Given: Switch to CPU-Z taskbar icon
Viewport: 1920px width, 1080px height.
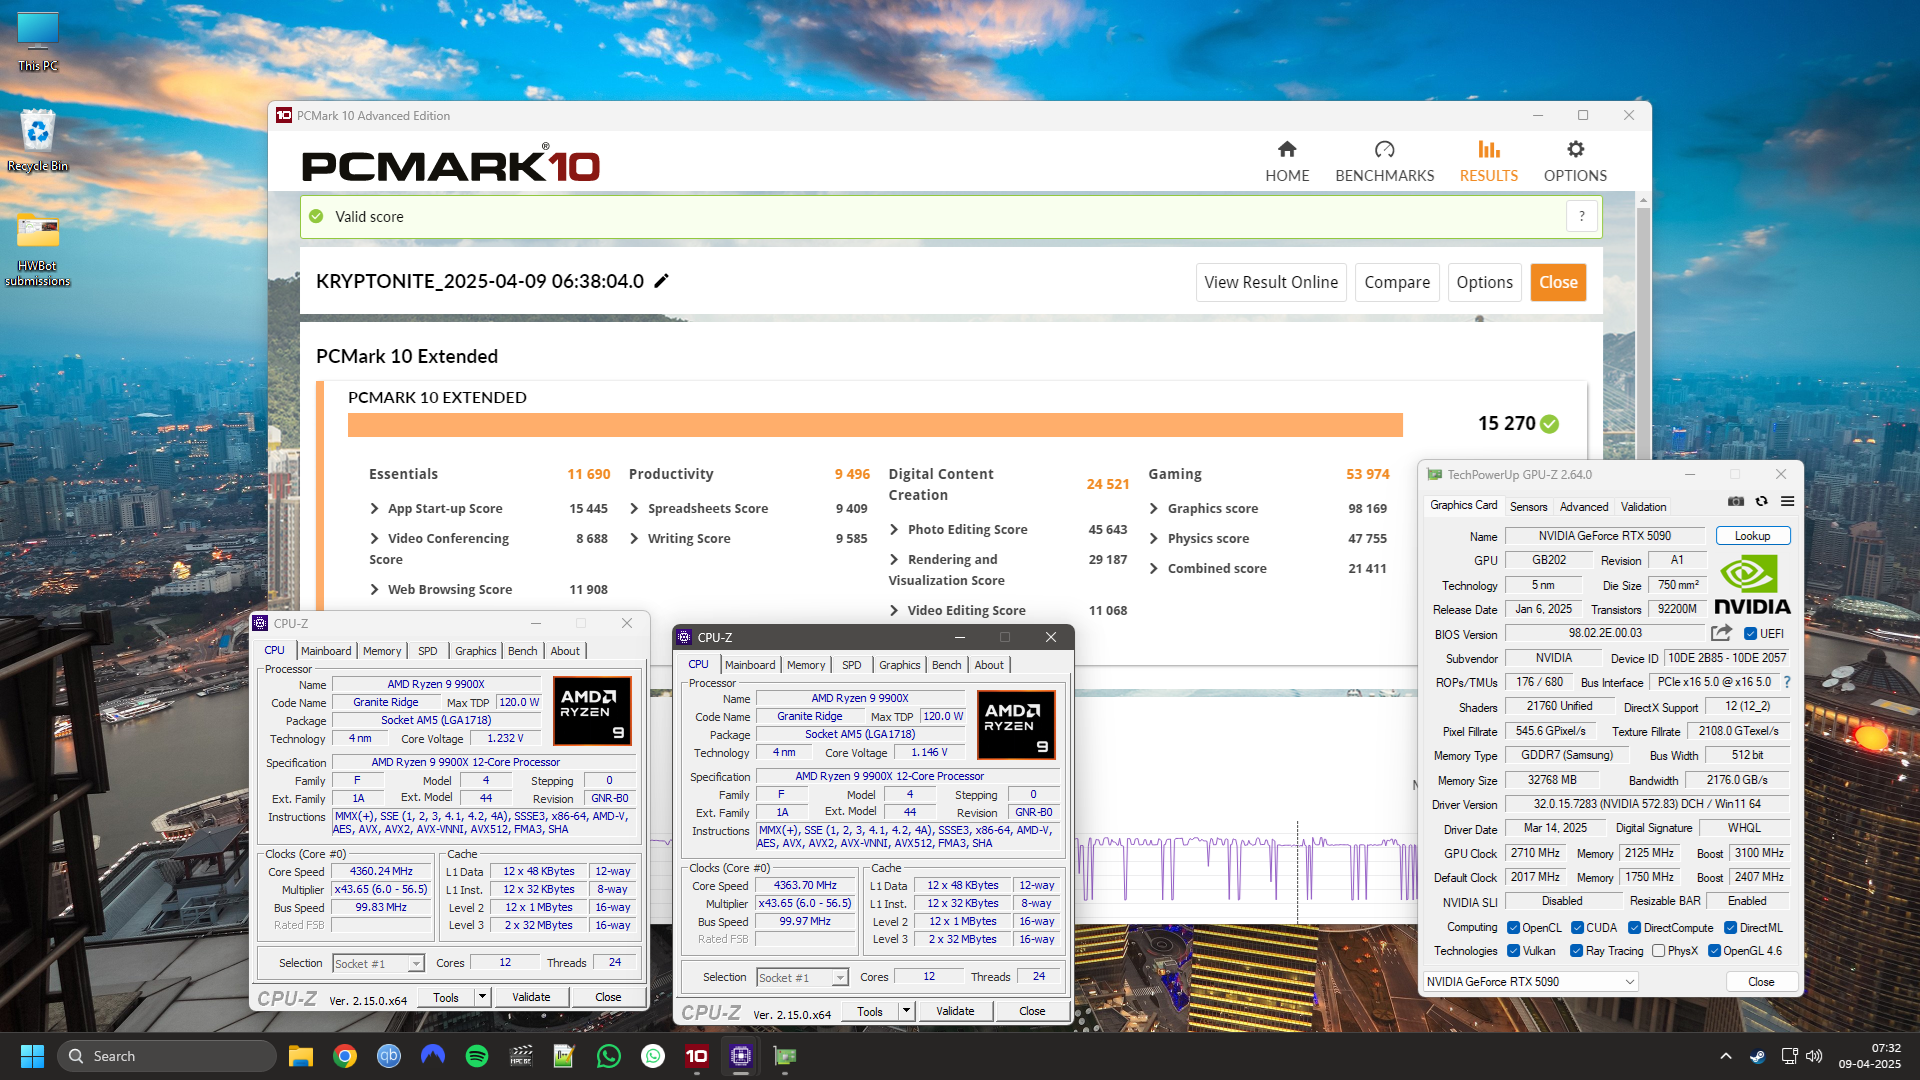Looking at the screenshot, I should [741, 1056].
